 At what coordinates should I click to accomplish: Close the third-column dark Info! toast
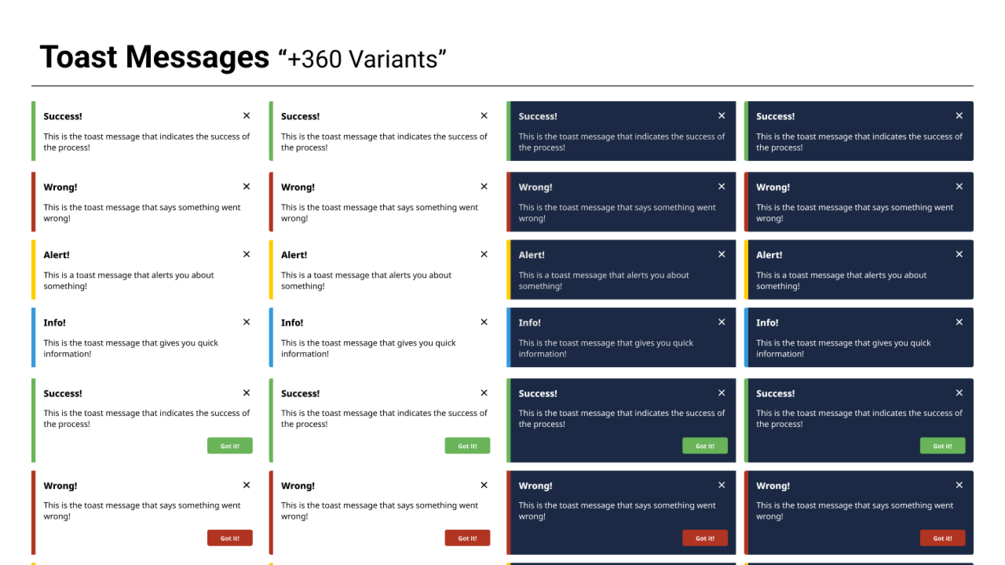coord(722,322)
